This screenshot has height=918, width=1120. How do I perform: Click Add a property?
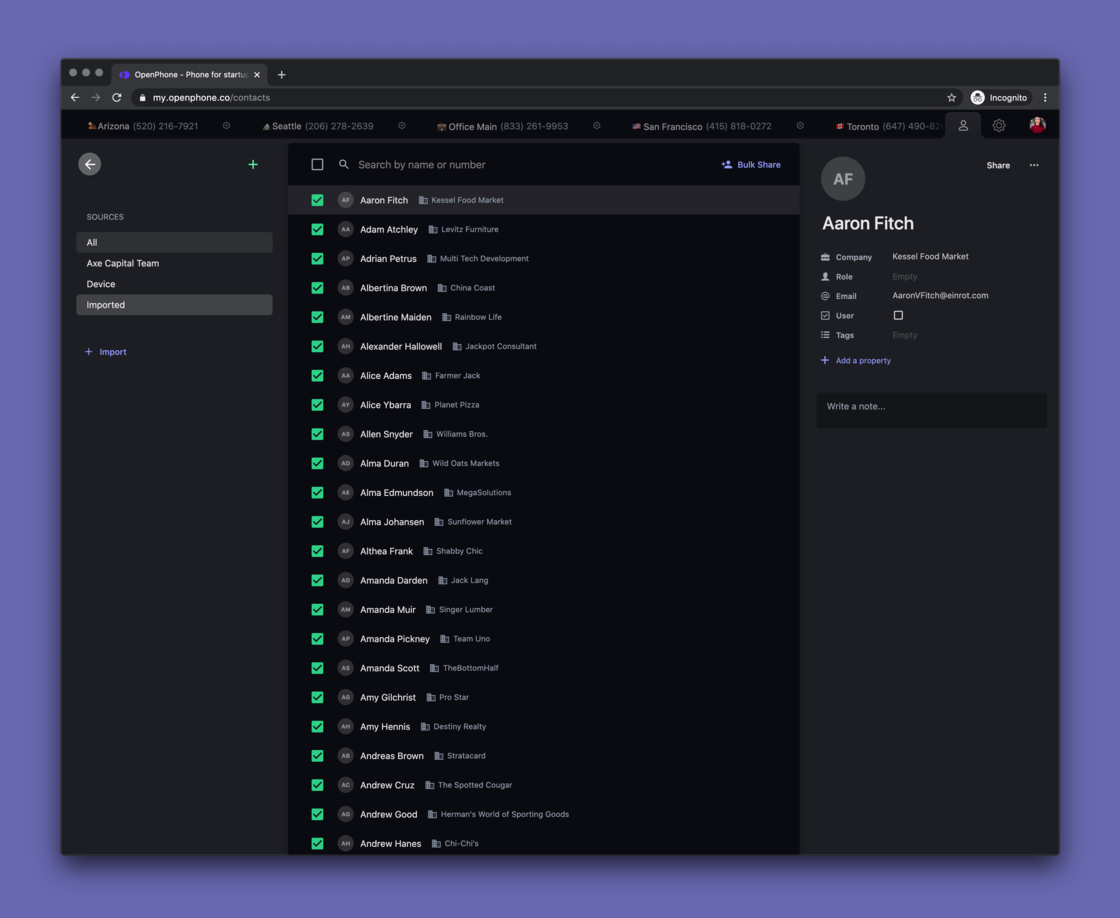click(x=856, y=361)
